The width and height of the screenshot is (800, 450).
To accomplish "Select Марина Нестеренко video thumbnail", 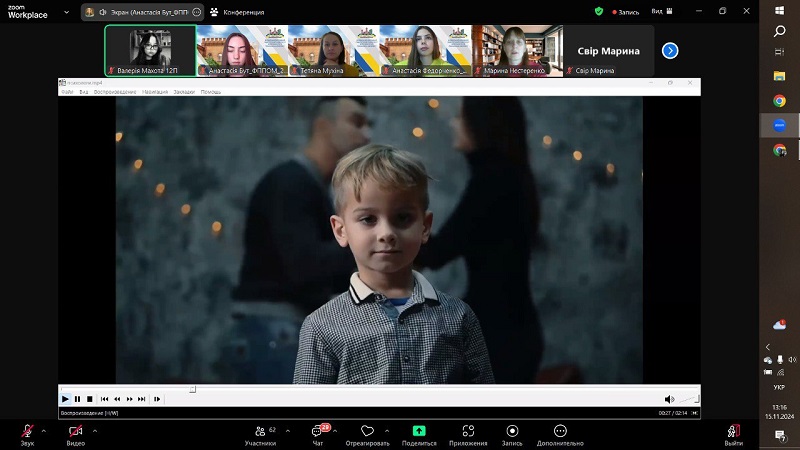I will point(517,51).
